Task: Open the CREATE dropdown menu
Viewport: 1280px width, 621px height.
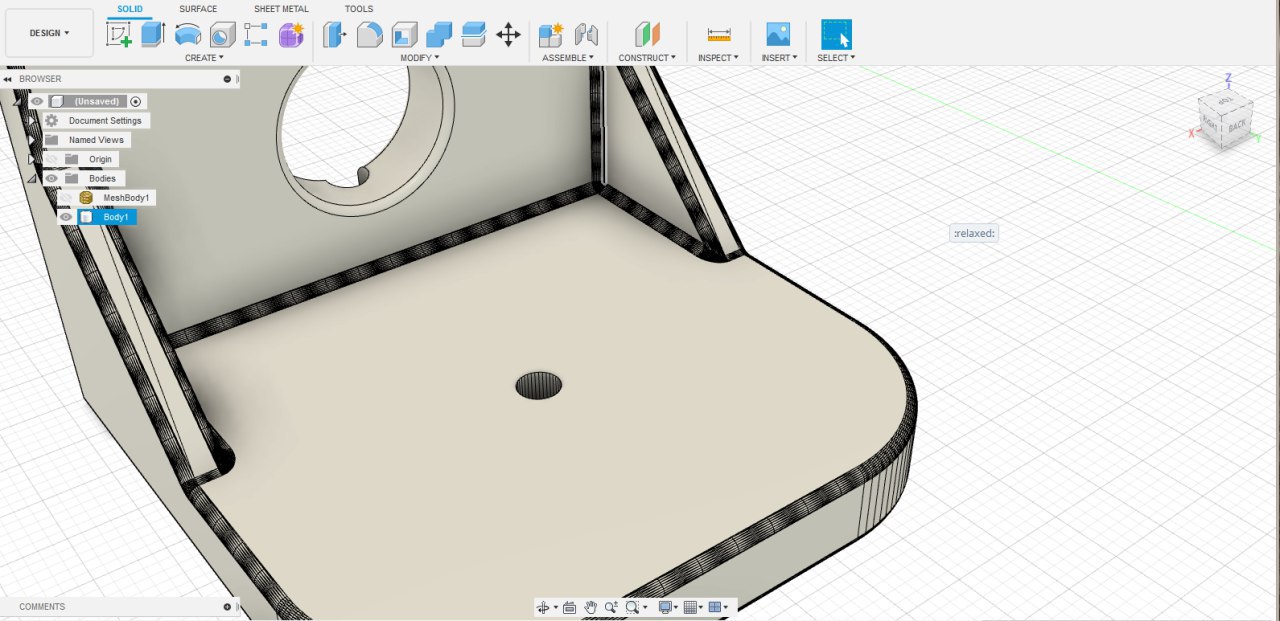Action: click(x=204, y=58)
